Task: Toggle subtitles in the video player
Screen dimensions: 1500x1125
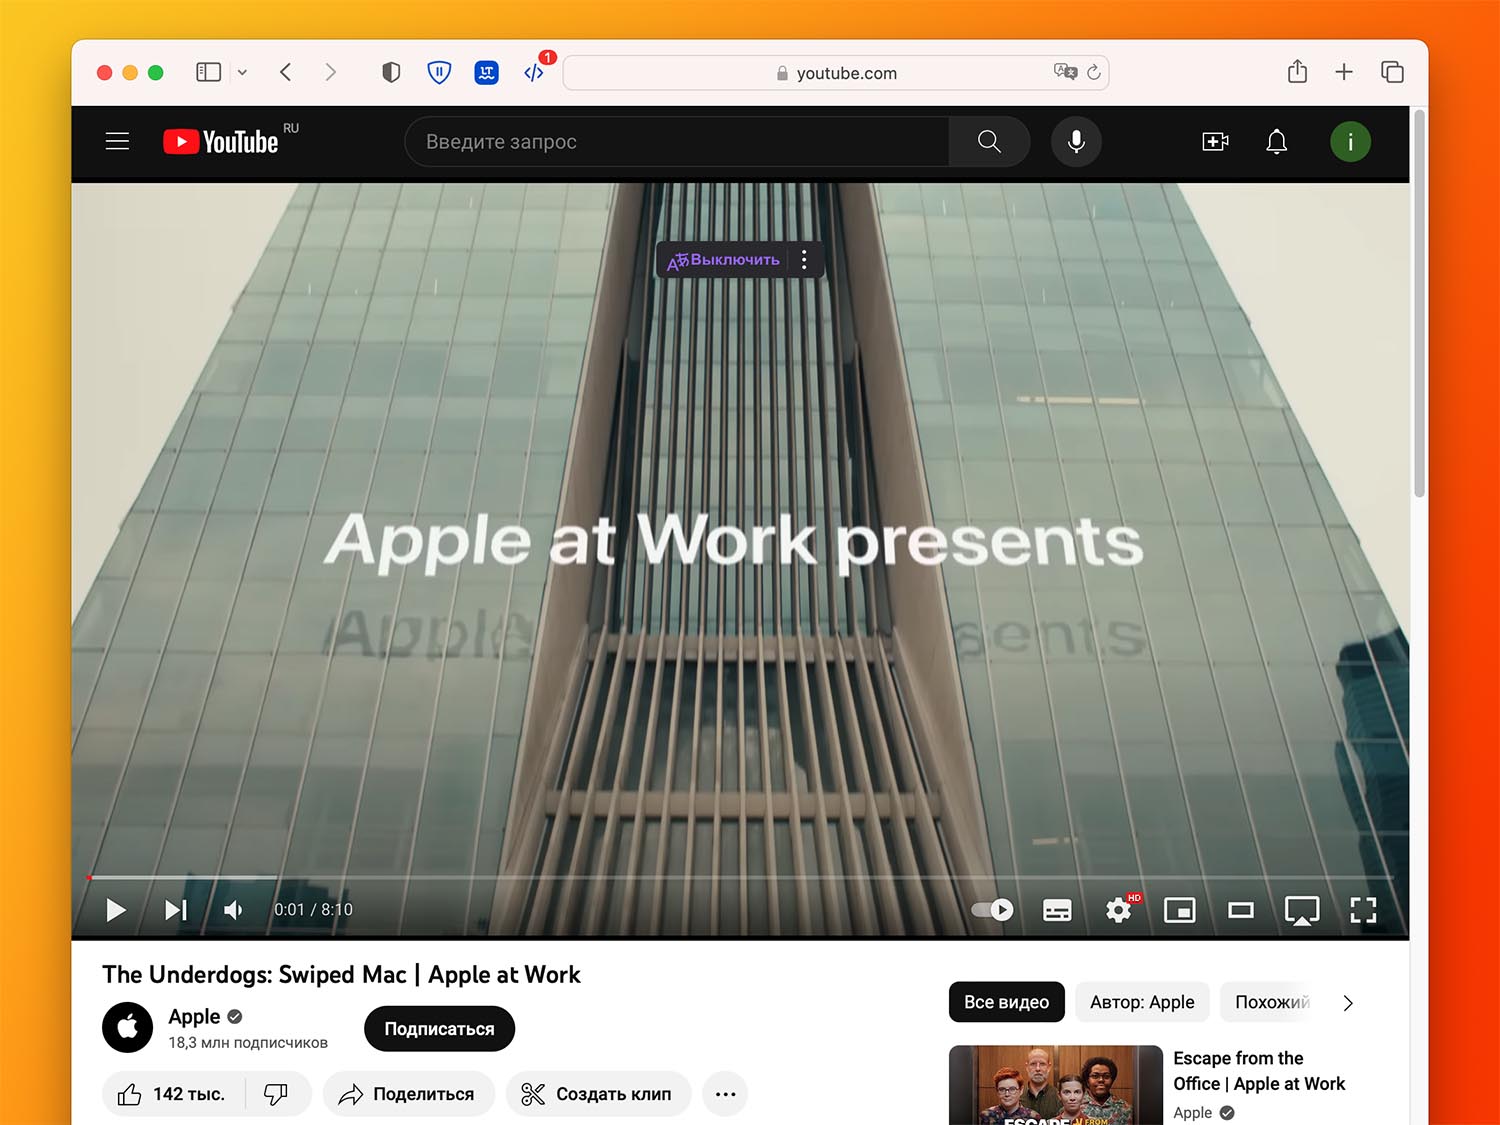Action: point(1057,910)
